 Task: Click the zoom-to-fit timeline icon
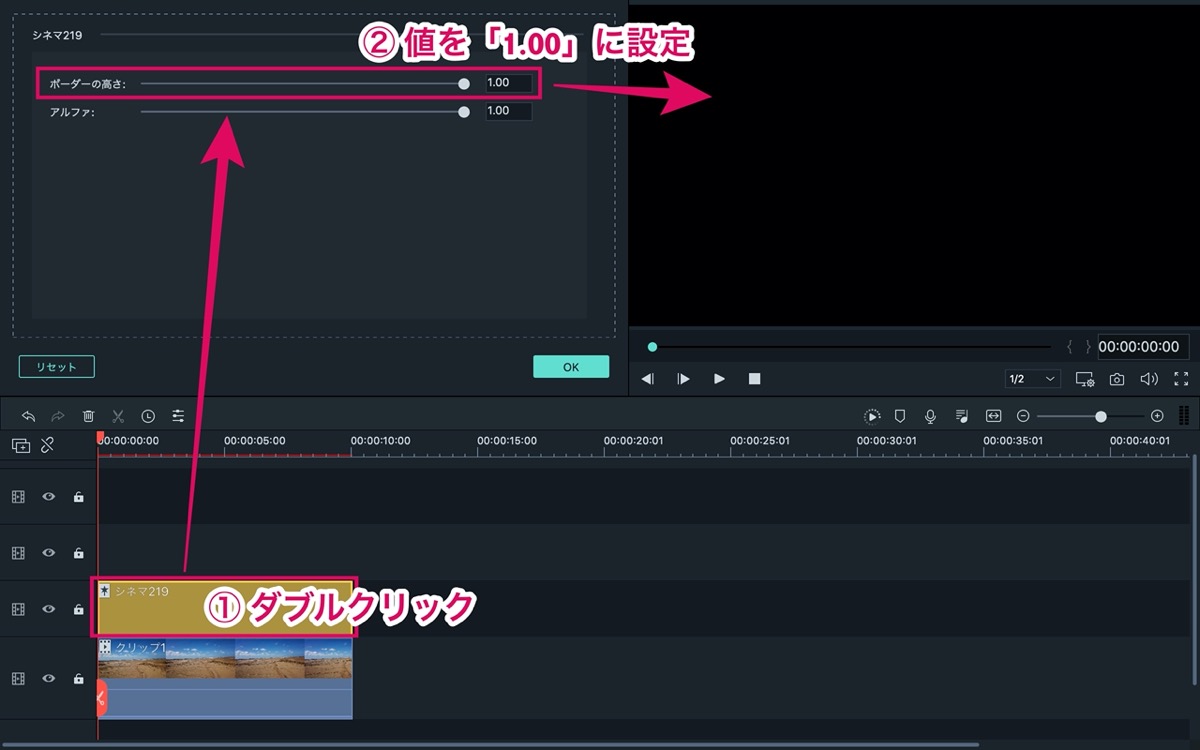(993, 416)
